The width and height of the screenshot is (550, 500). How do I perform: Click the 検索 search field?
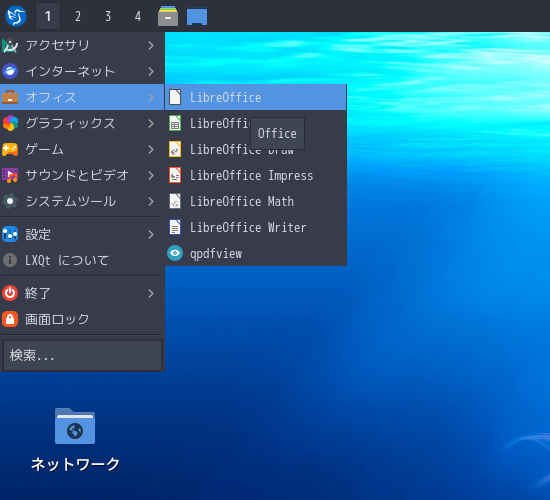82,355
